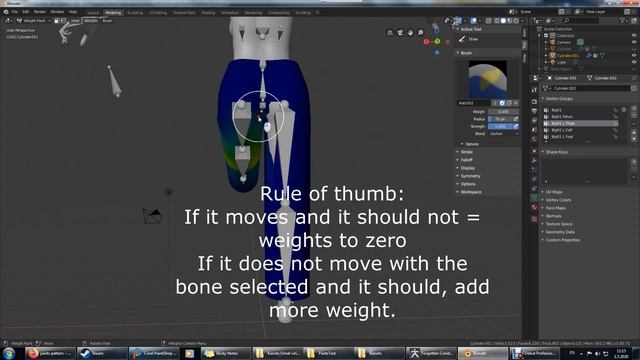Open the Tool properties tab icon
The image size is (640, 360).
point(534,90)
